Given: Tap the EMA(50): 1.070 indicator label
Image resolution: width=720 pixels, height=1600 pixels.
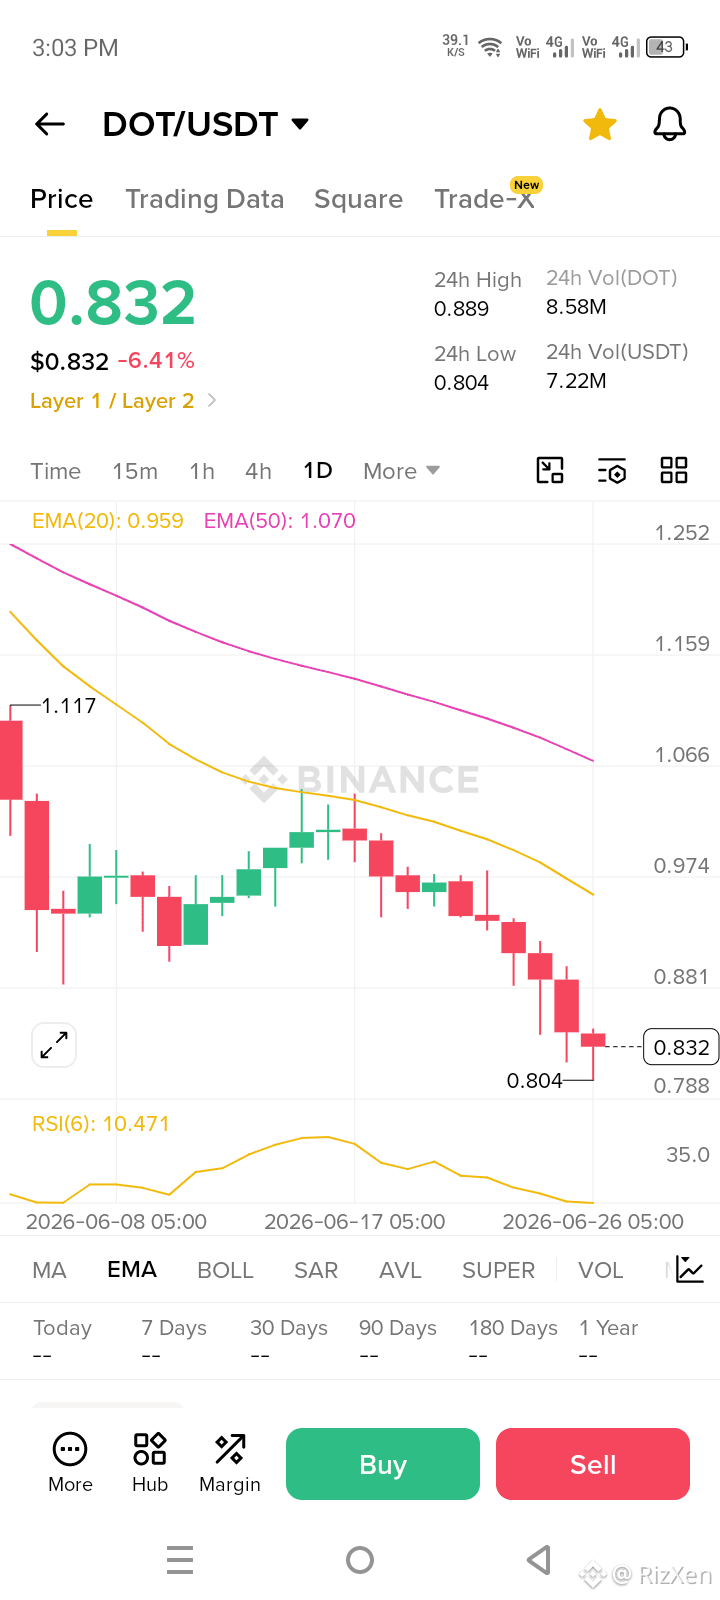Looking at the screenshot, I should tap(280, 521).
